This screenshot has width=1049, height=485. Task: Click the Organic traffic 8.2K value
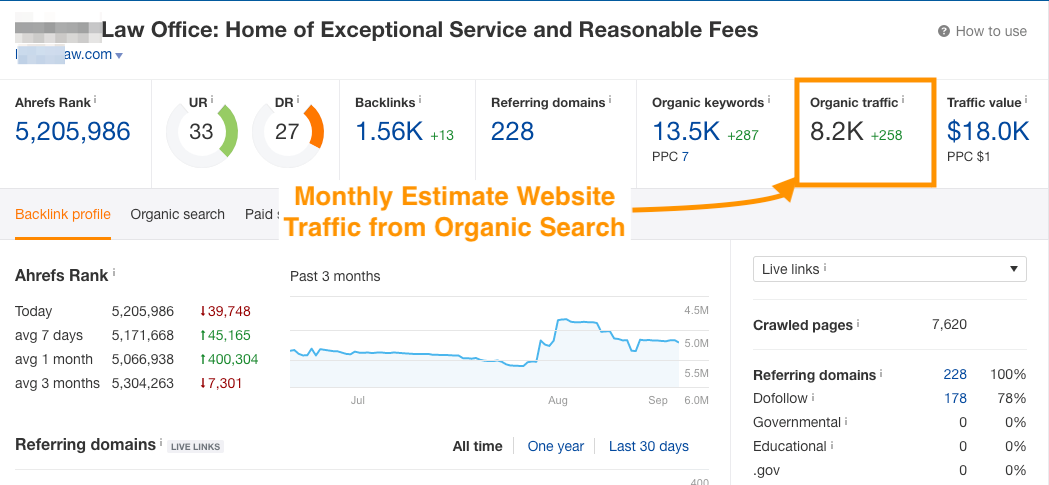(x=837, y=132)
